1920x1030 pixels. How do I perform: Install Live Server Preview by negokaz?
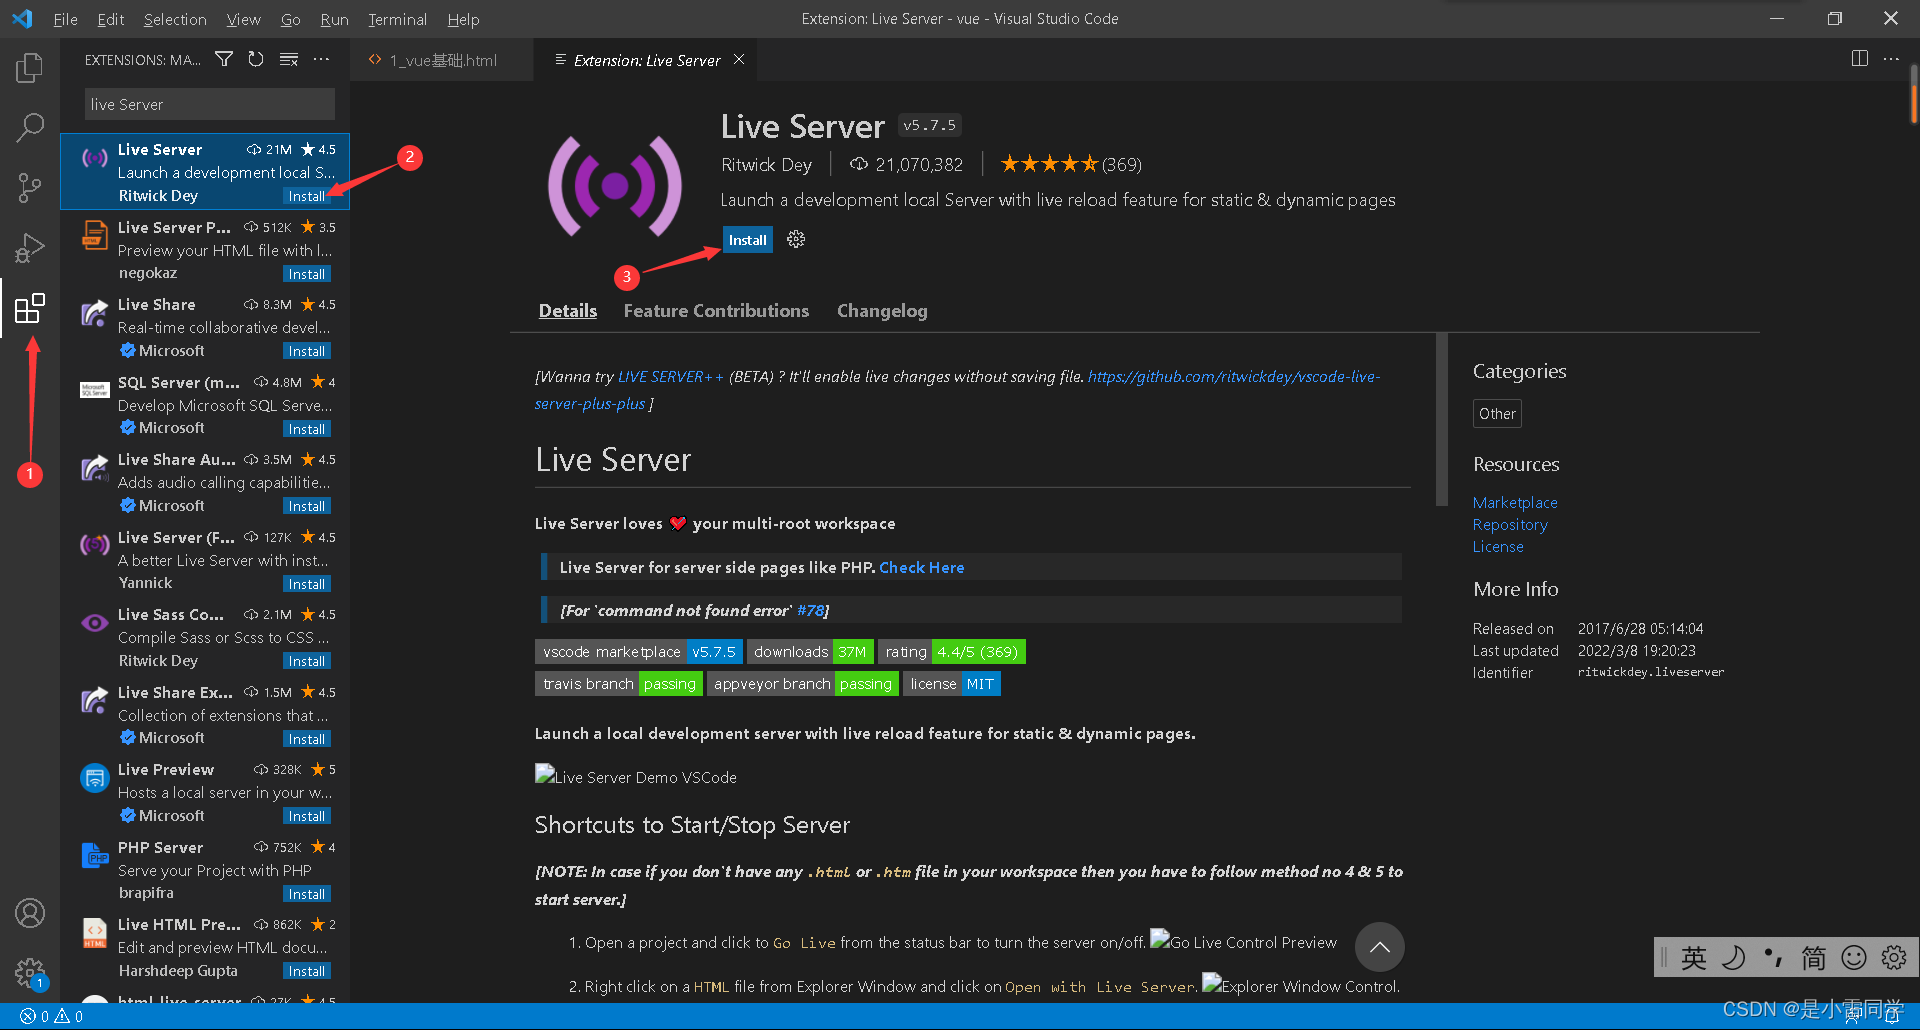[306, 274]
